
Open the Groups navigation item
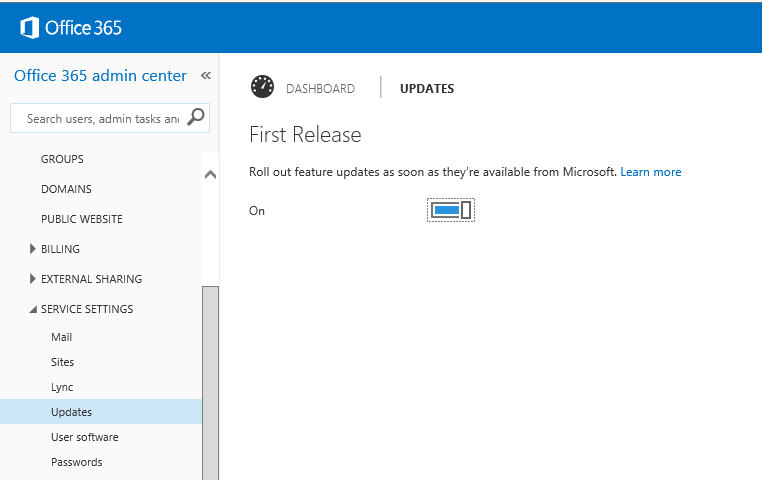(62, 159)
